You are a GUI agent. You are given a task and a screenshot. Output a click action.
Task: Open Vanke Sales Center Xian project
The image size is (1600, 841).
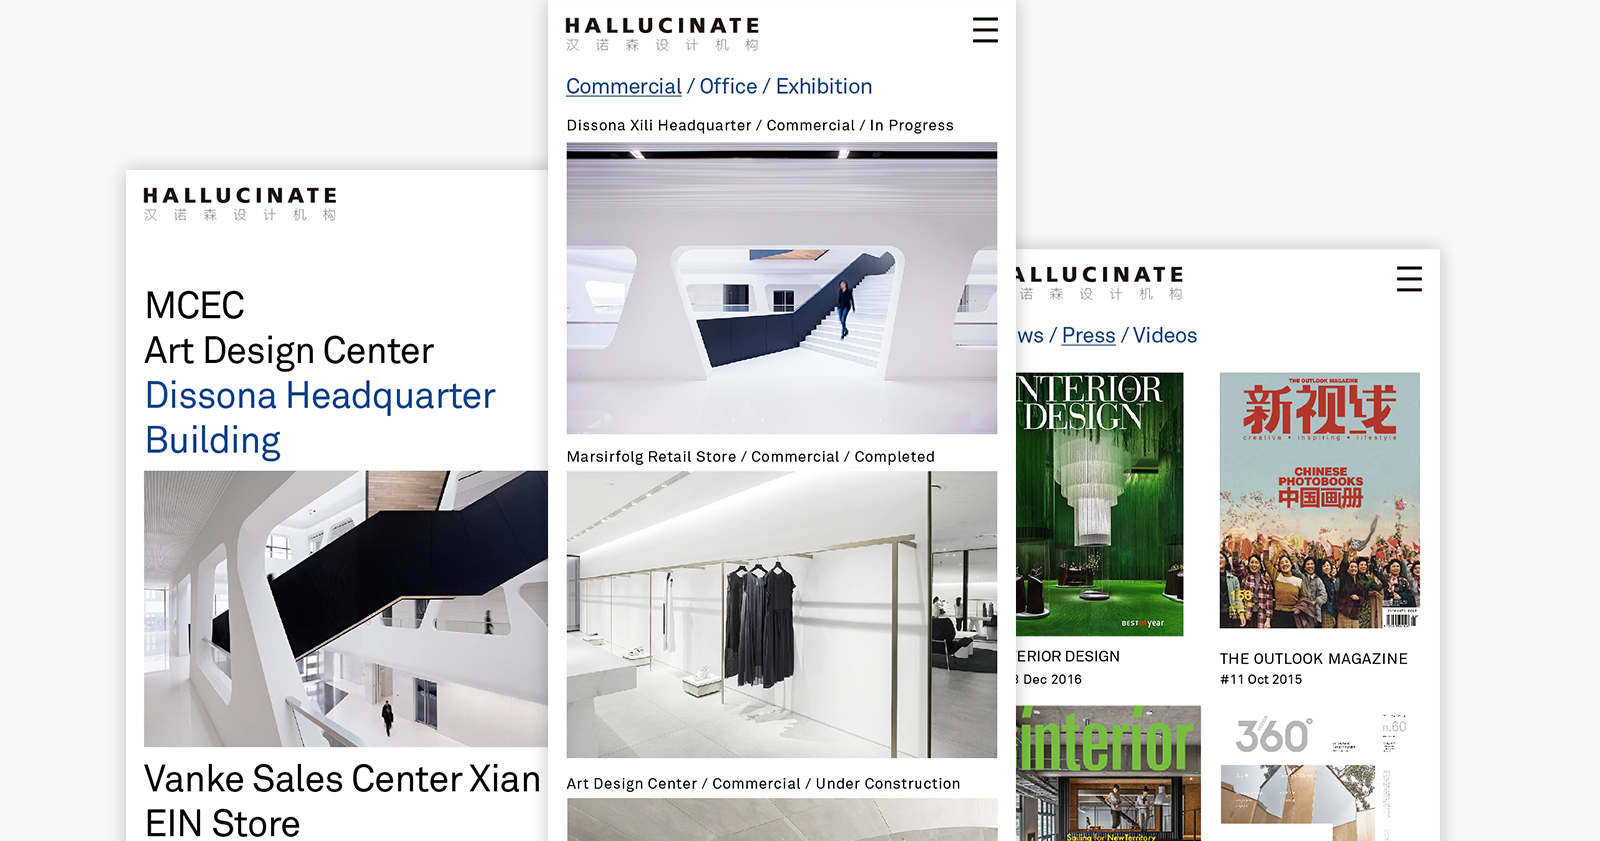pyautogui.click(x=342, y=779)
